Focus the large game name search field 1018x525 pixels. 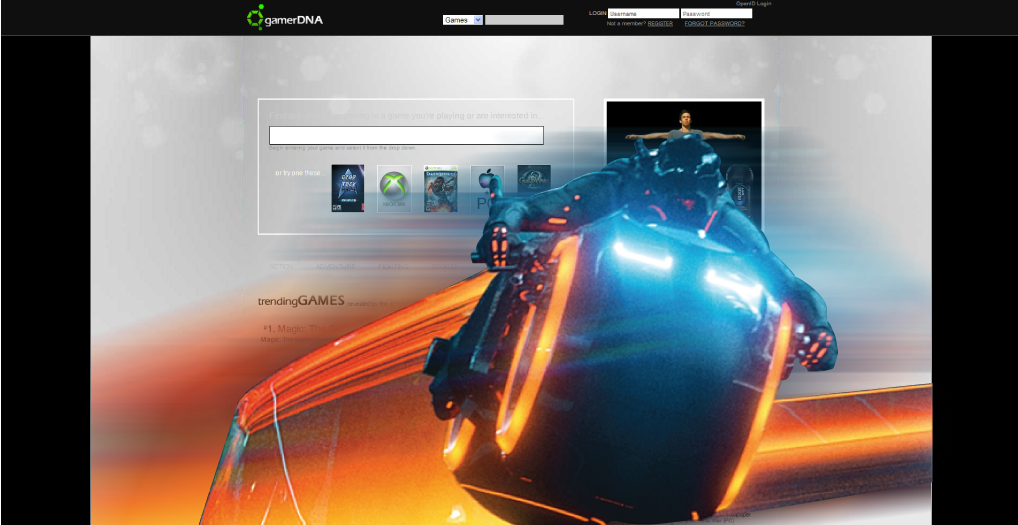click(406, 135)
